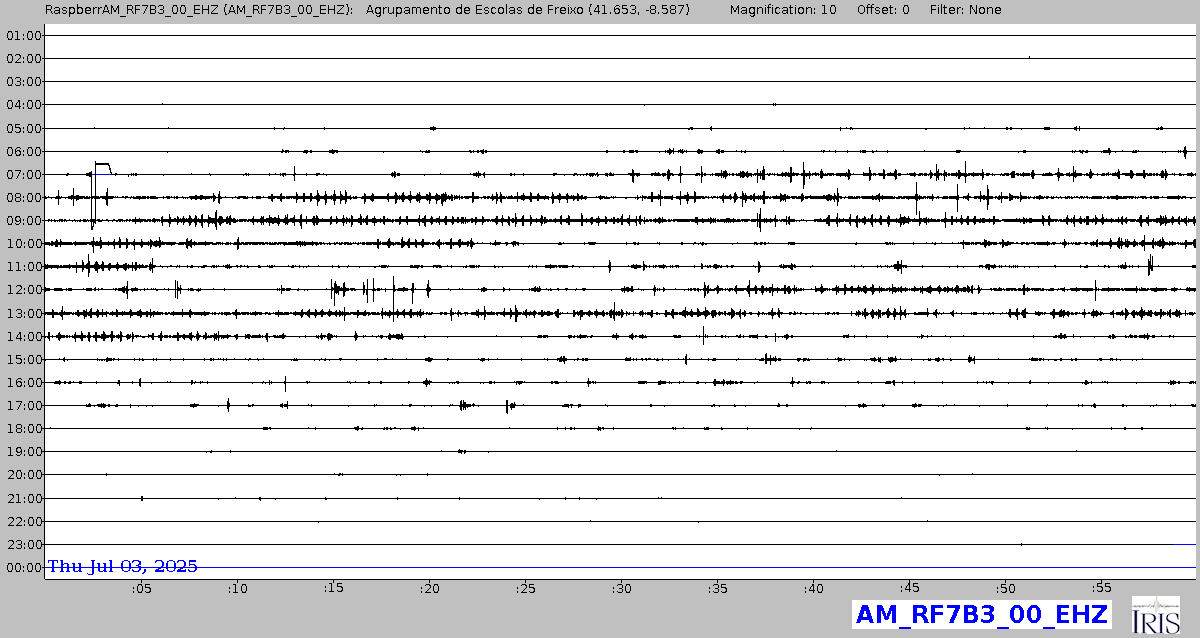Click the 18:00 hour label
The height and width of the screenshot is (638, 1200).
(x=24, y=428)
